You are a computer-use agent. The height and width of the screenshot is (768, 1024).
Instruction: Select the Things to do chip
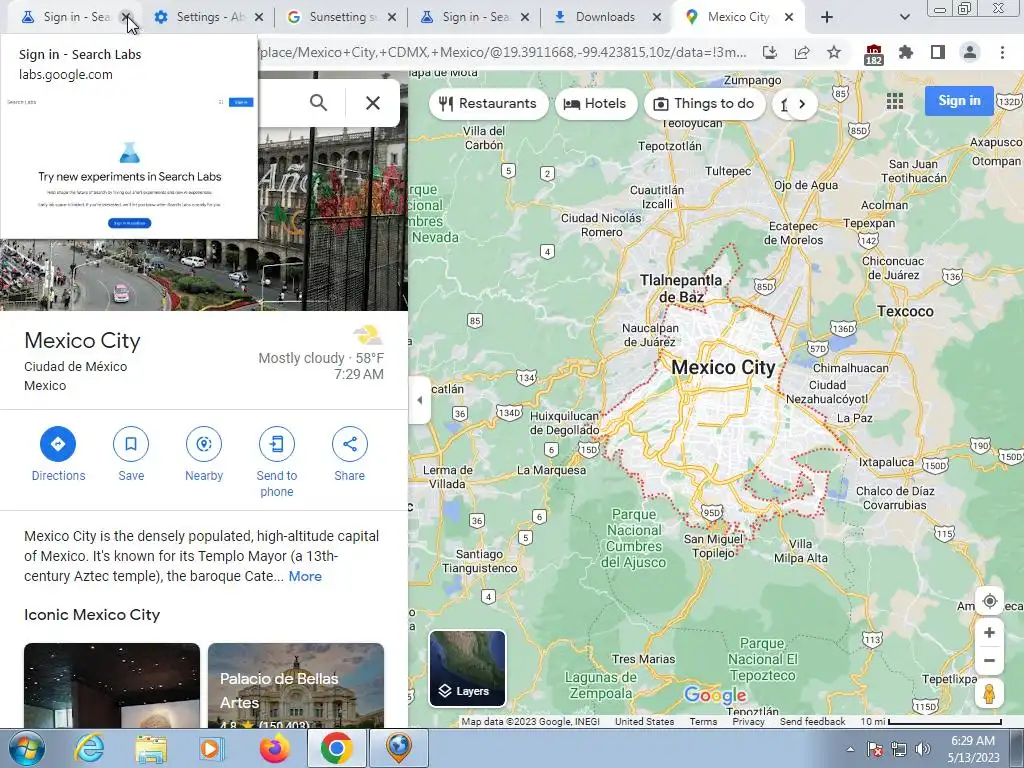[x=704, y=103]
